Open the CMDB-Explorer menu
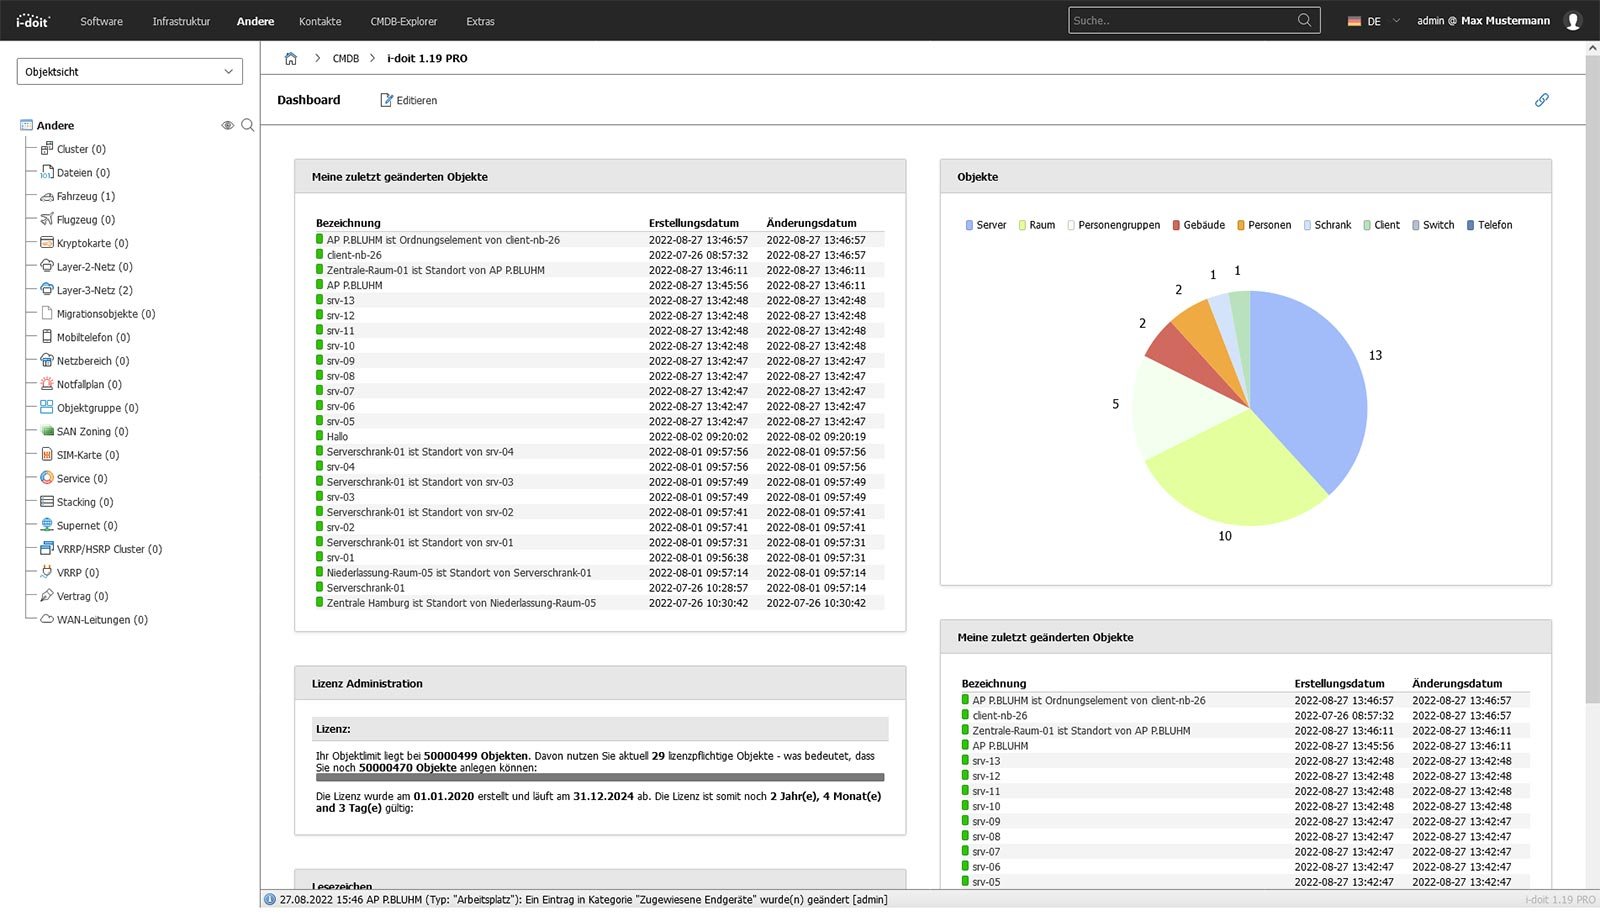The image size is (1600, 921). pyautogui.click(x=404, y=21)
